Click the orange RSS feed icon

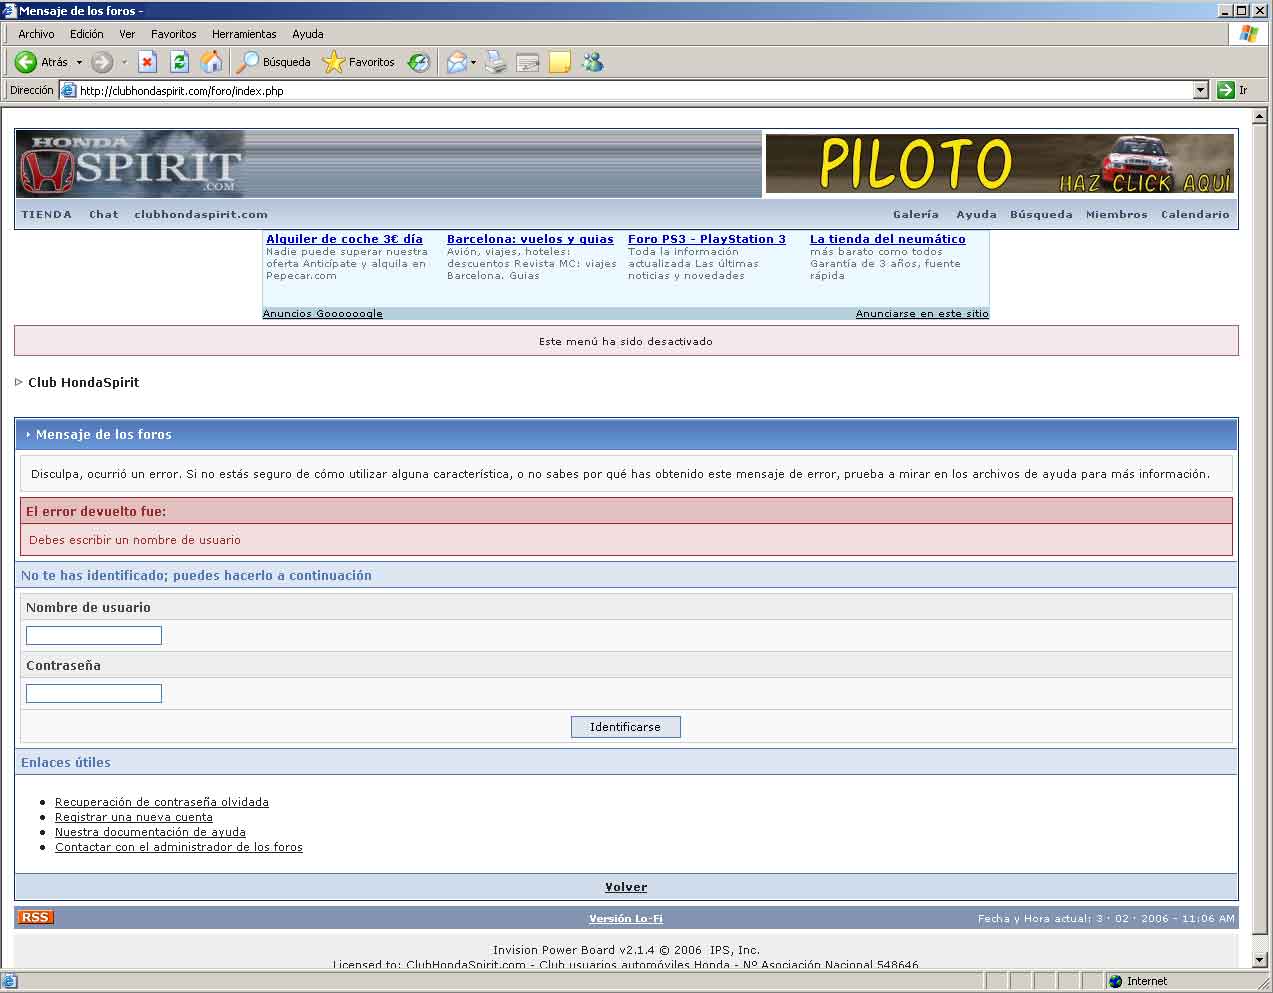[x=35, y=917]
